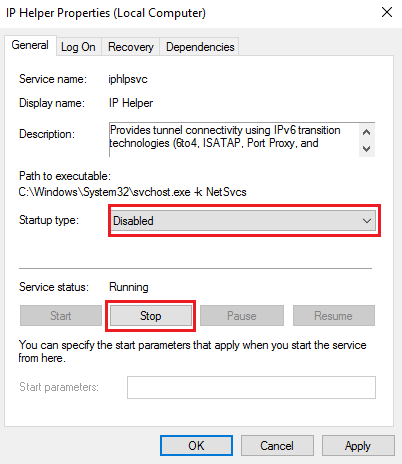Click inside the Description text box

pos(234,139)
